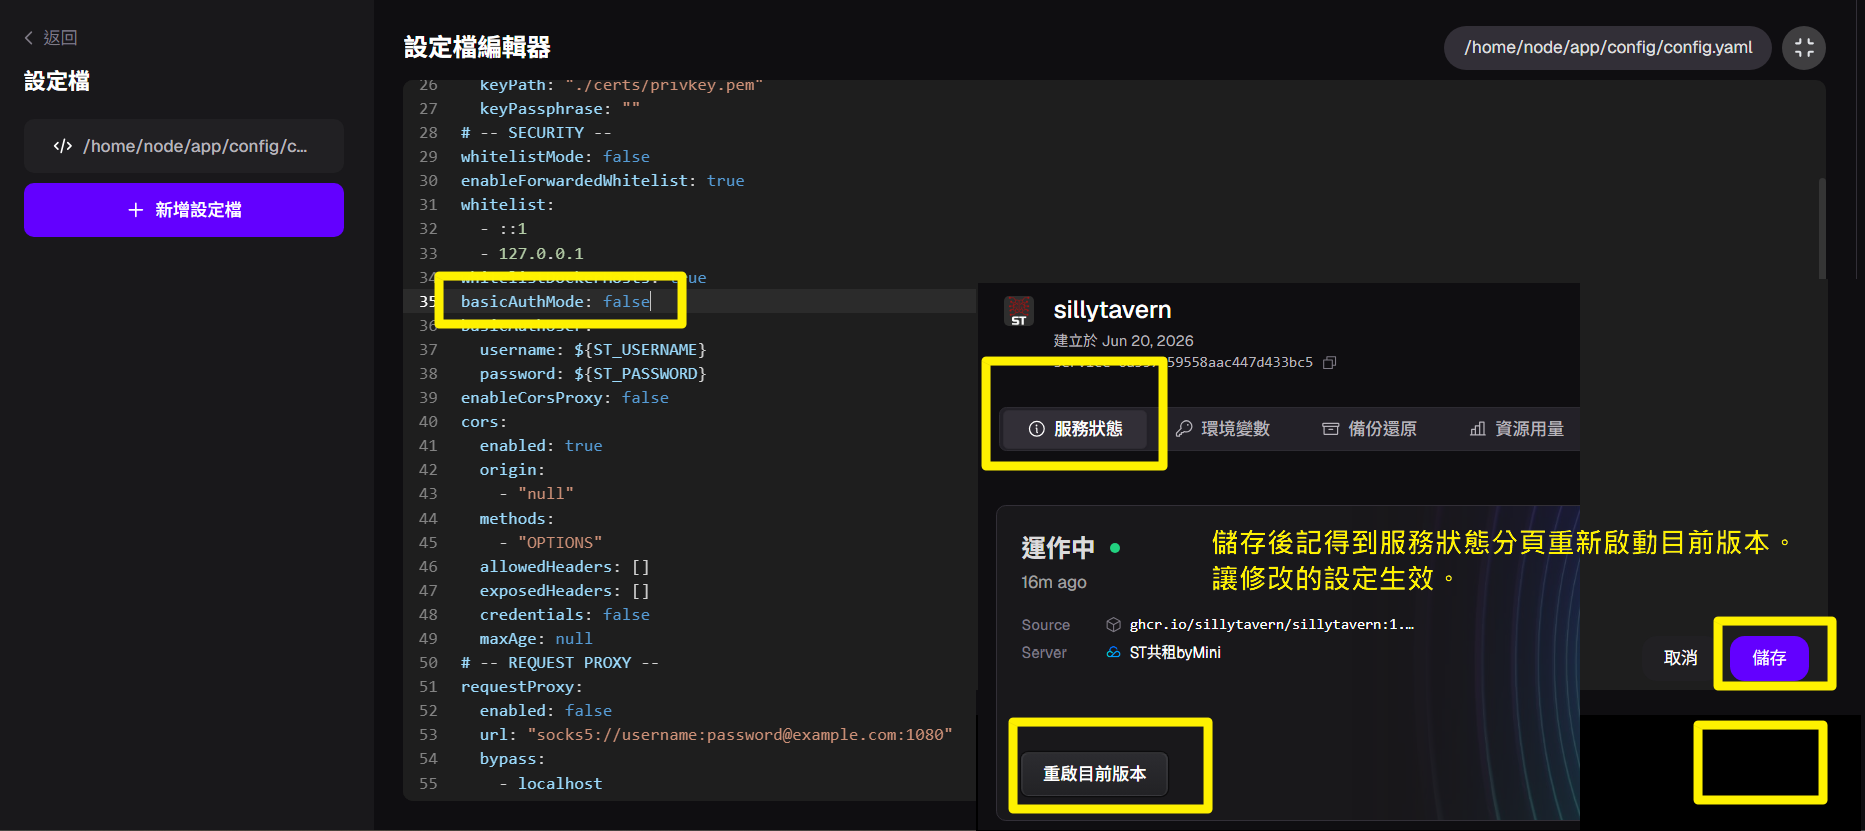Restart the service with 重啟目前版本
This screenshot has width=1865, height=831.
1094,774
